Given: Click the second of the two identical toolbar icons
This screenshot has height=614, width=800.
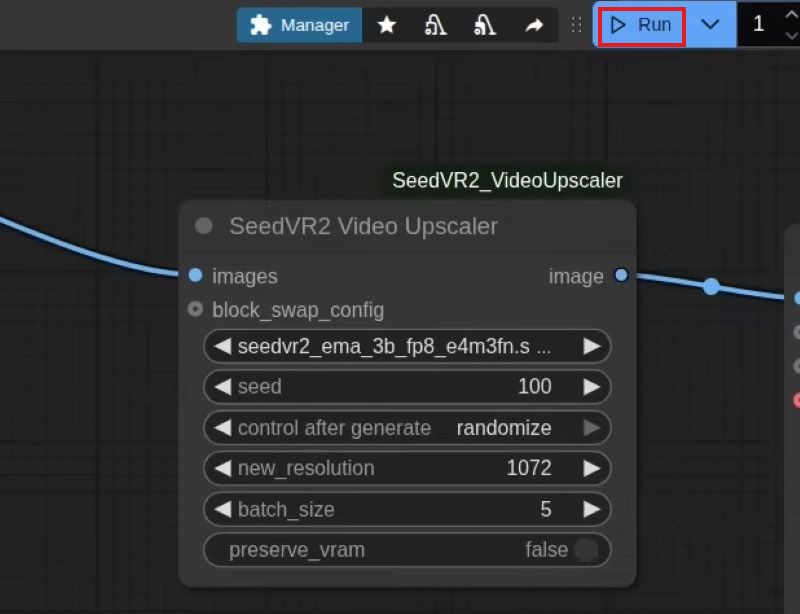Looking at the screenshot, I should (x=484, y=25).
